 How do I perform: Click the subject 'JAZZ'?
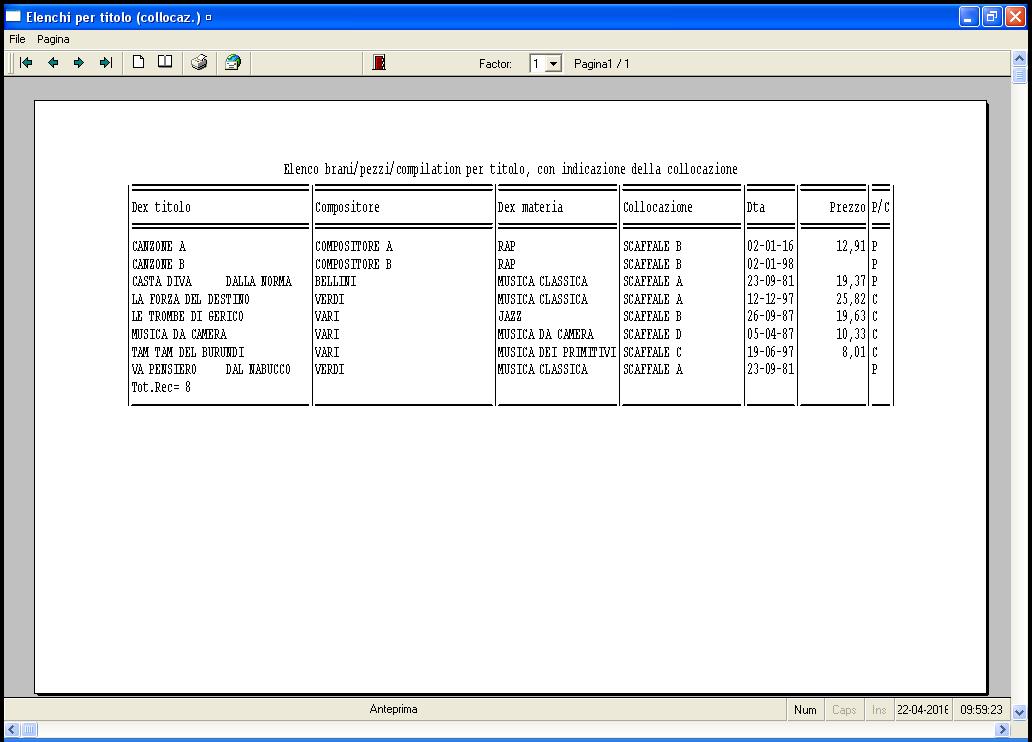click(509, 316)
